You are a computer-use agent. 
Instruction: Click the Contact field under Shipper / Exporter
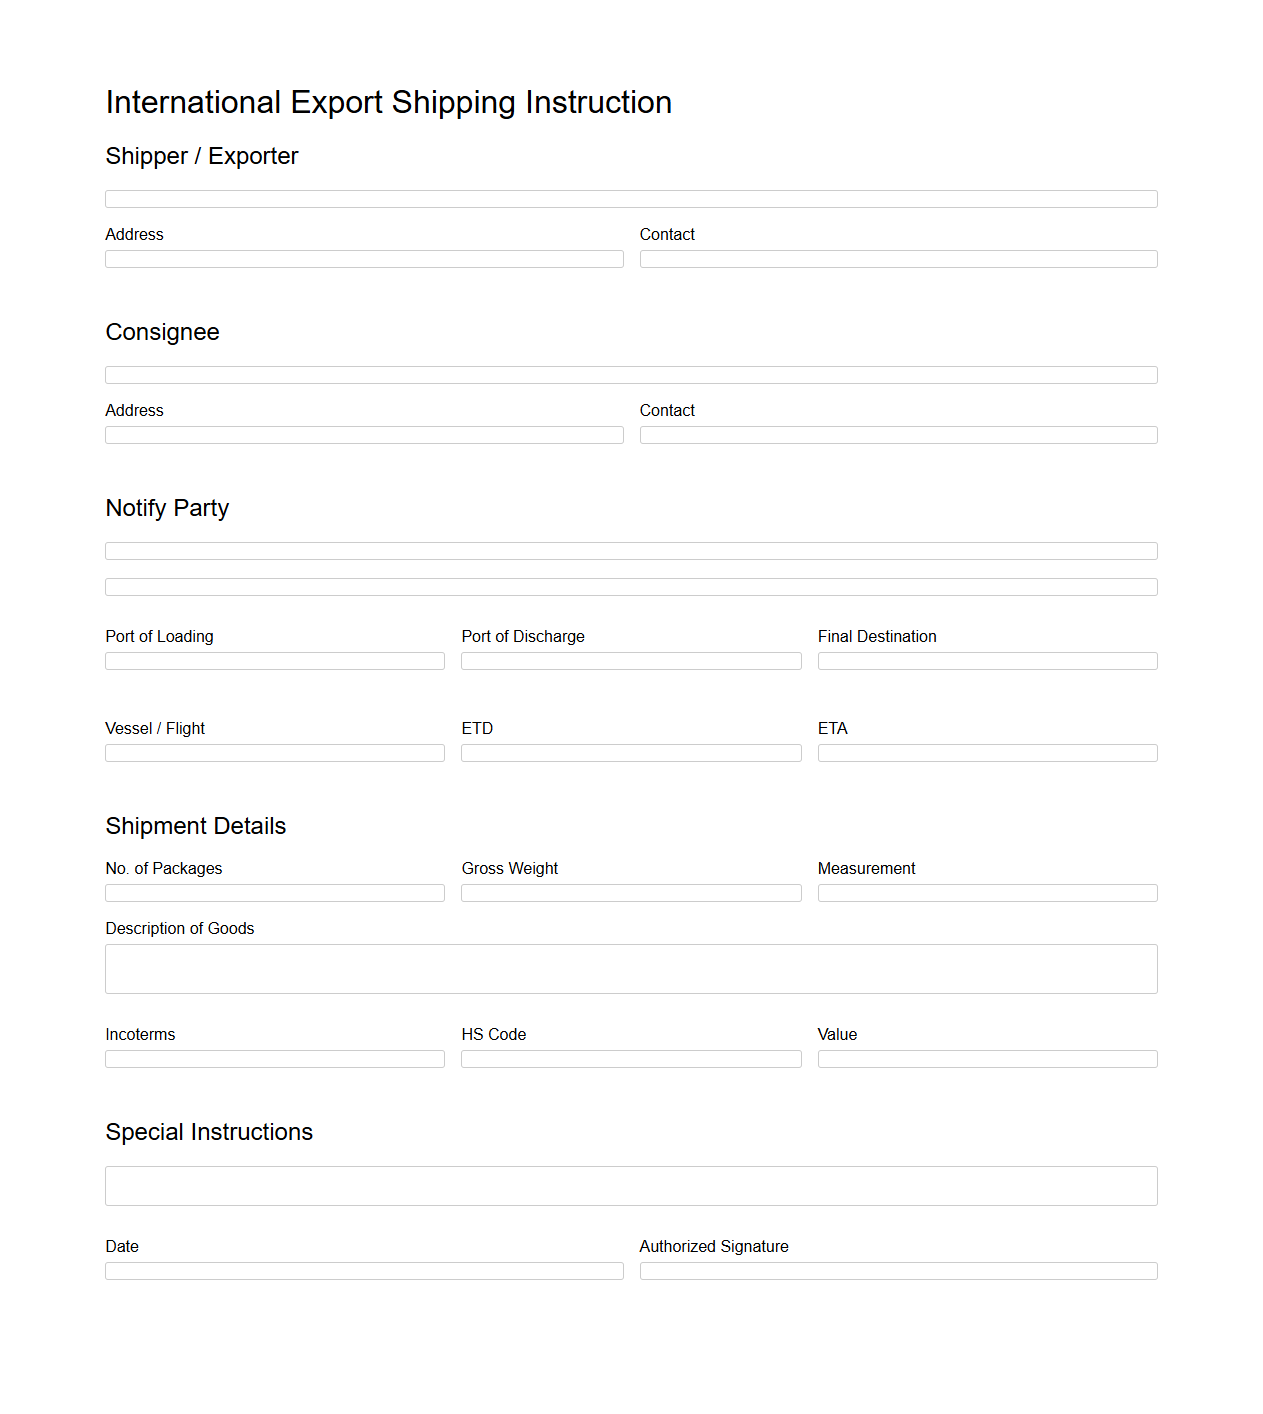tap(898, 258)
